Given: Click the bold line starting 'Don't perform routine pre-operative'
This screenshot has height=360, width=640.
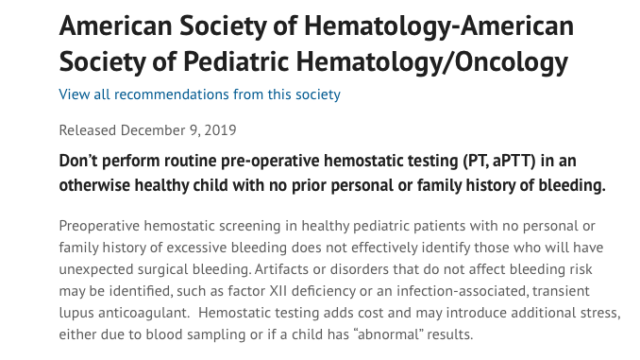Looking at the screenshot, I should [318, 161].
